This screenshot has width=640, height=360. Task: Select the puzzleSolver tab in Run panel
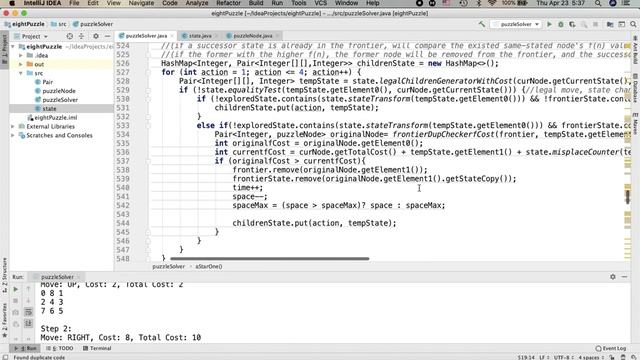point(57,277)
